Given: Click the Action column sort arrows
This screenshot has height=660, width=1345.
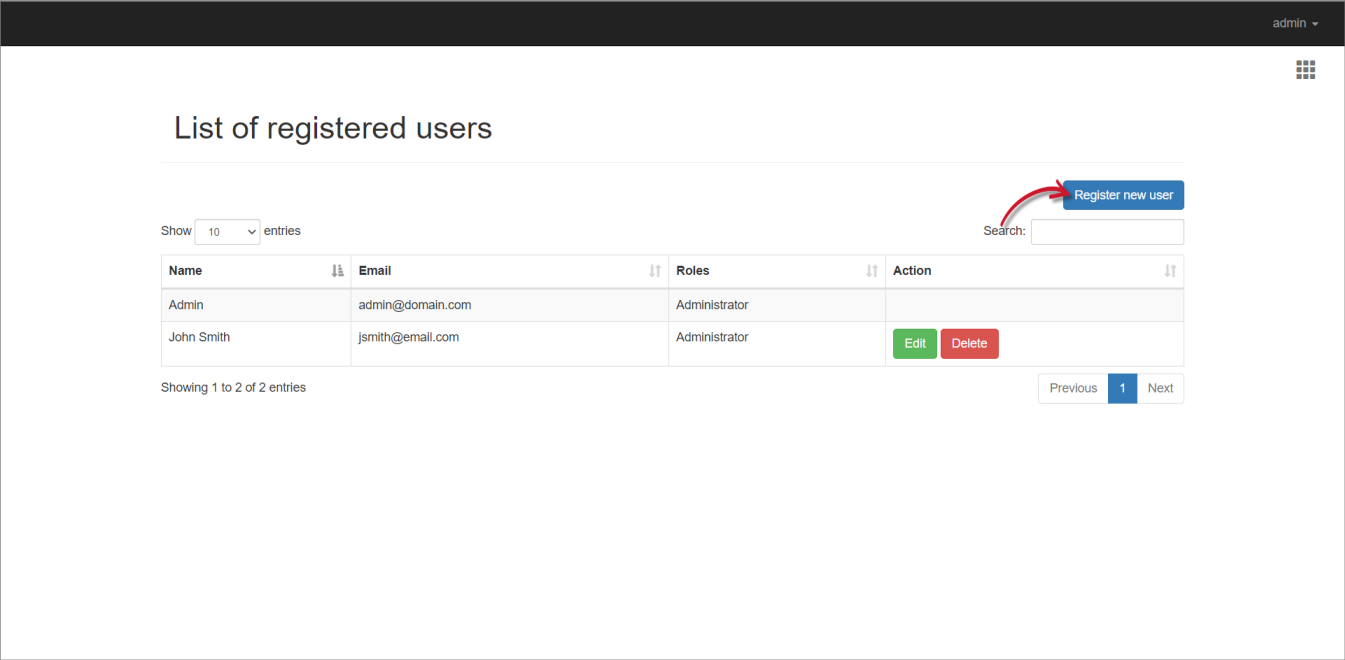Looking at the screenshot, I should click(x=1170, y=271).
